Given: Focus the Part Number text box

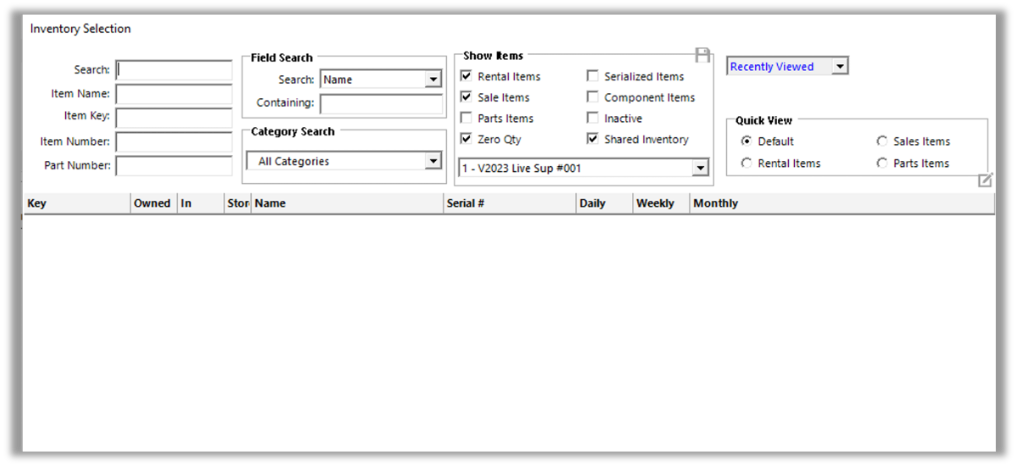Looking at the screenshot, I should click(x=174, y=166).
